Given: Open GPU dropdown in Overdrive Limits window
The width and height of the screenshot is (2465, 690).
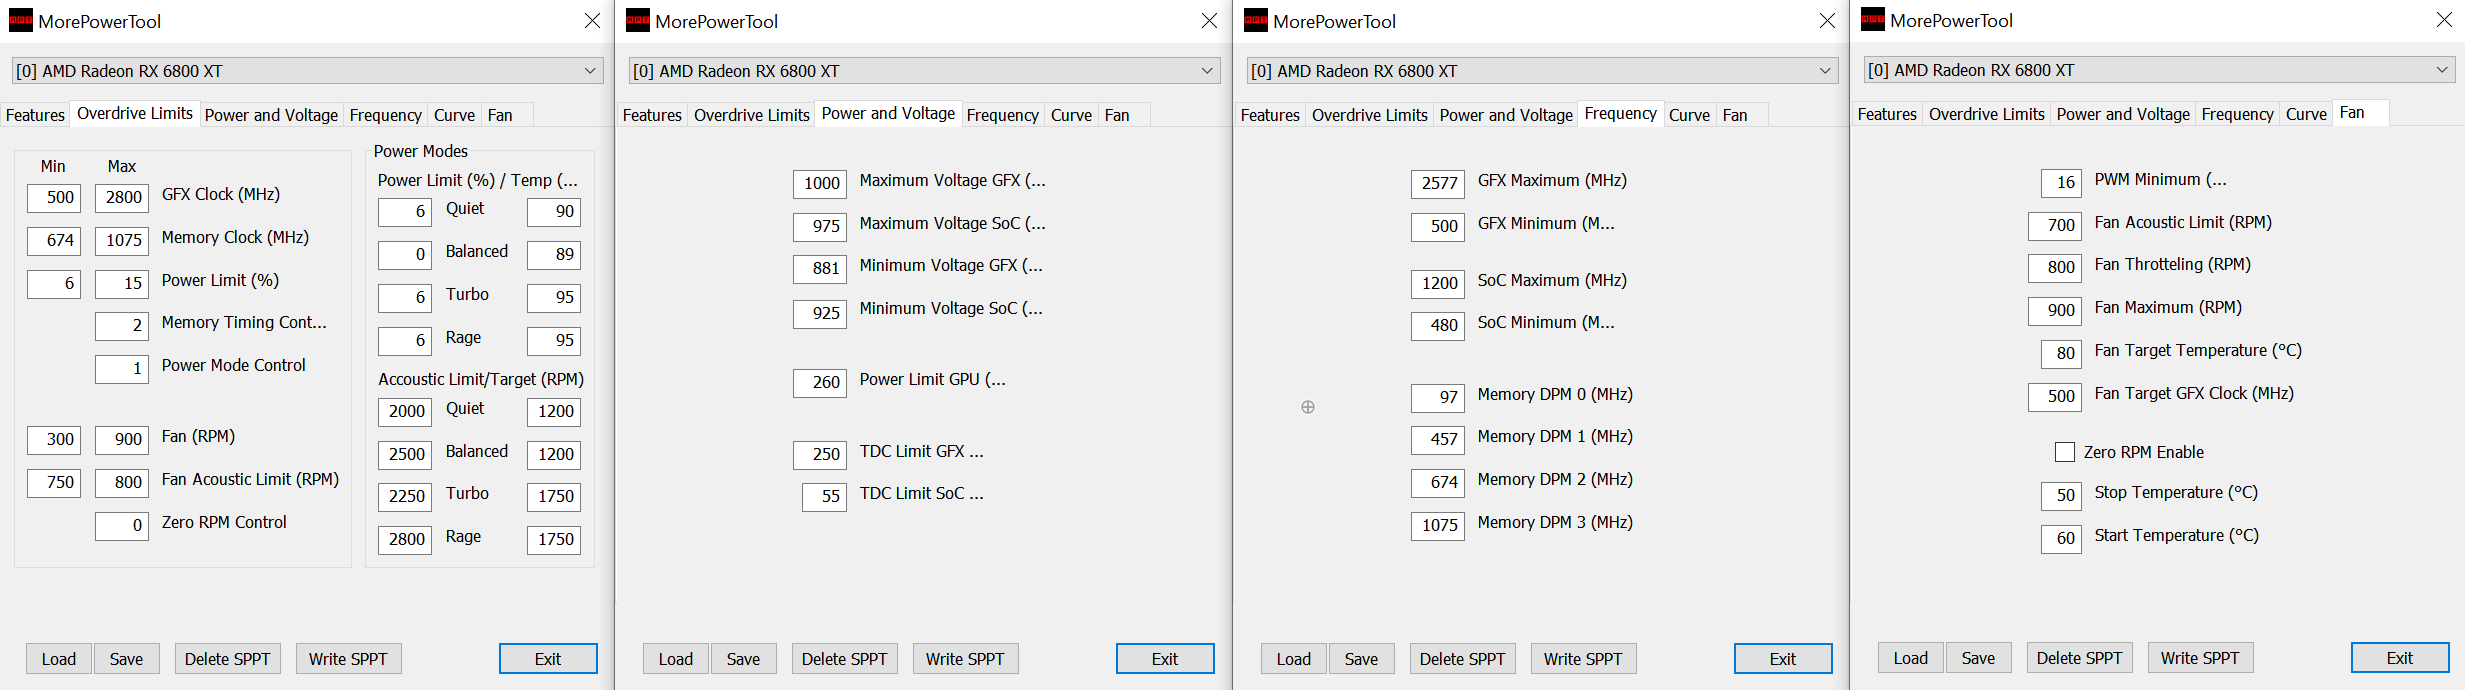Looking at the screenshot, I should [307, 71].
